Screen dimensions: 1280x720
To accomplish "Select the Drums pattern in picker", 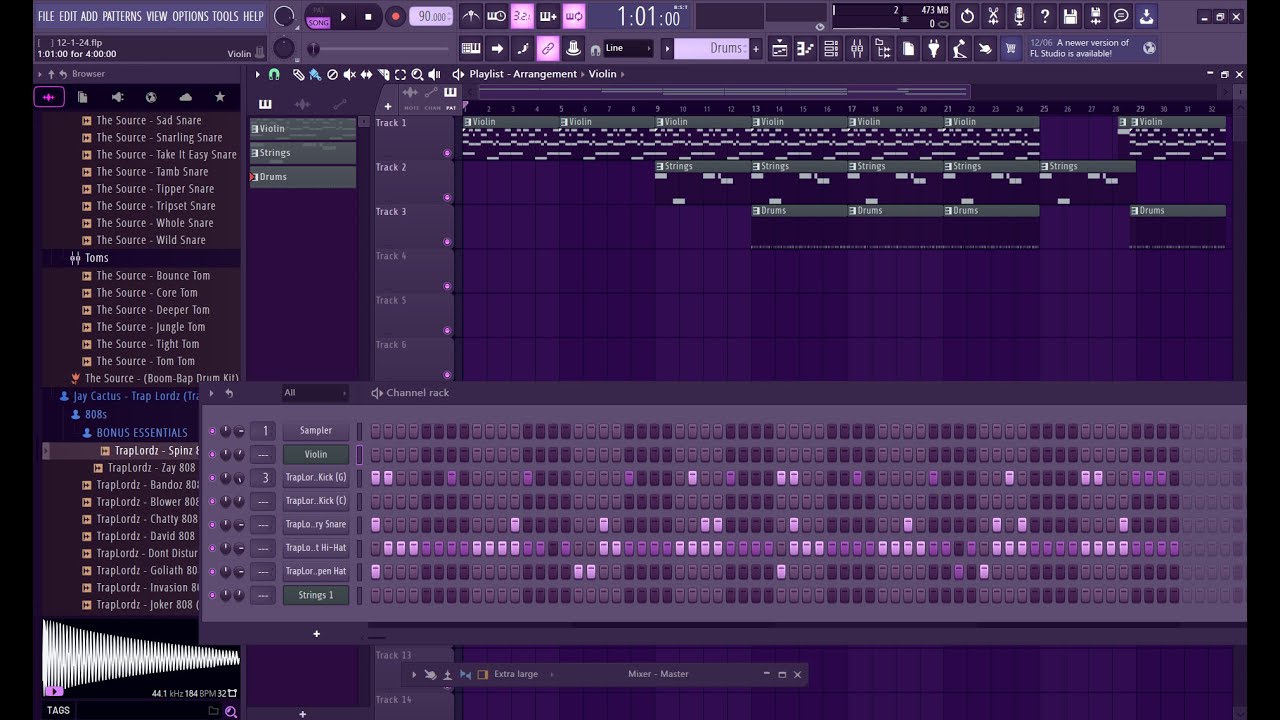I will coord(303,177).
